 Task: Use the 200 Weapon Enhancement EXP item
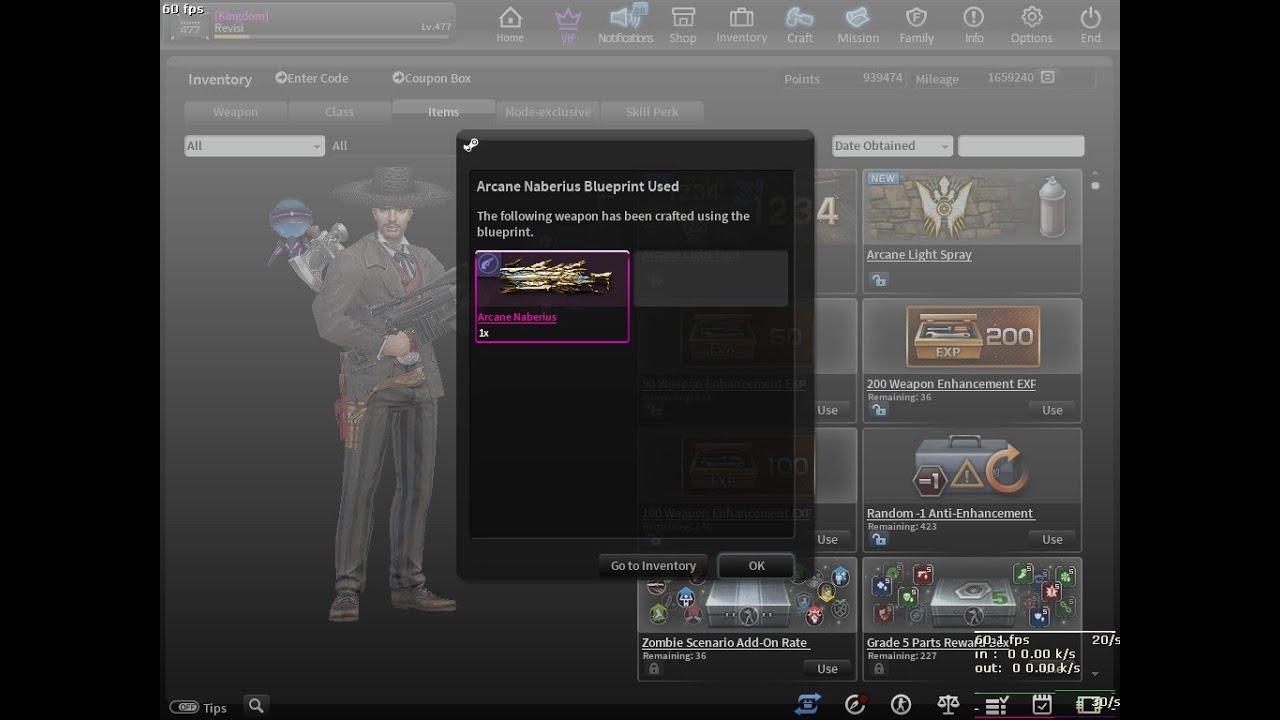tap(1052, 410)
